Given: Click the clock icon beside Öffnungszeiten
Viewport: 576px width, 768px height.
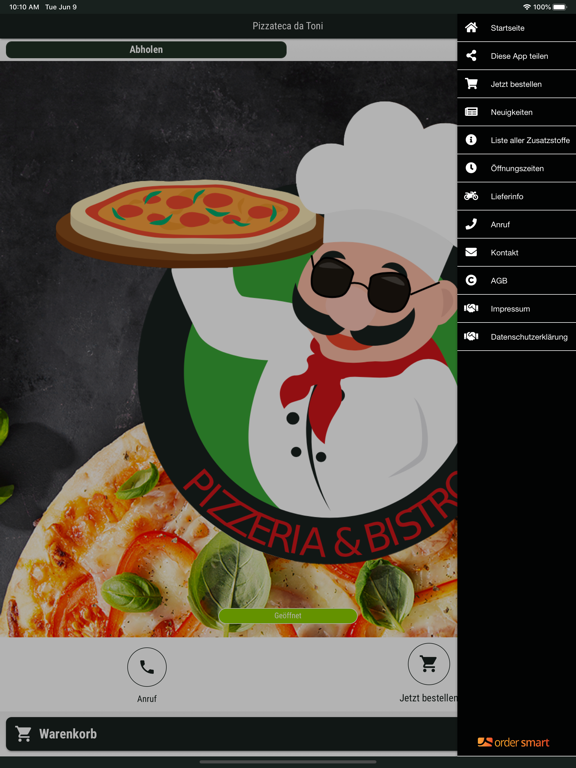Looking at the screenshot, I should click(x=471, y=168).
